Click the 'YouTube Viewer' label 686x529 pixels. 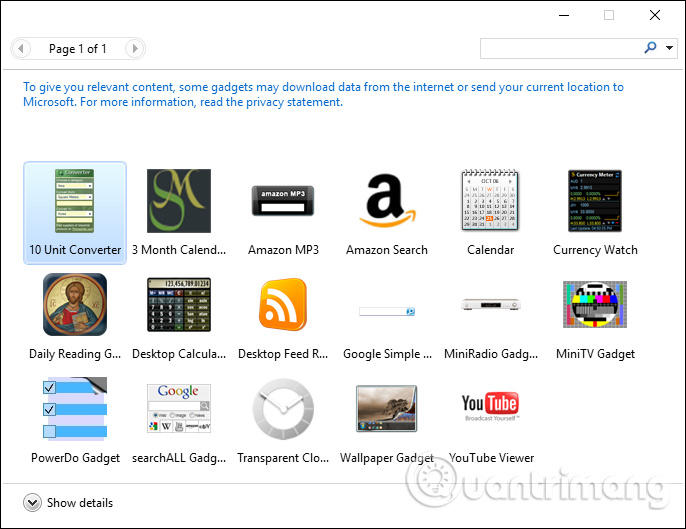point(491,458)
